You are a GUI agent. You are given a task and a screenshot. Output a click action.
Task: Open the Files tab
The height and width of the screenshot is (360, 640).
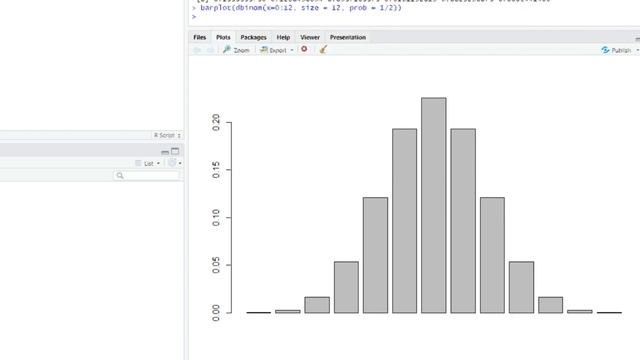[200, 37]
